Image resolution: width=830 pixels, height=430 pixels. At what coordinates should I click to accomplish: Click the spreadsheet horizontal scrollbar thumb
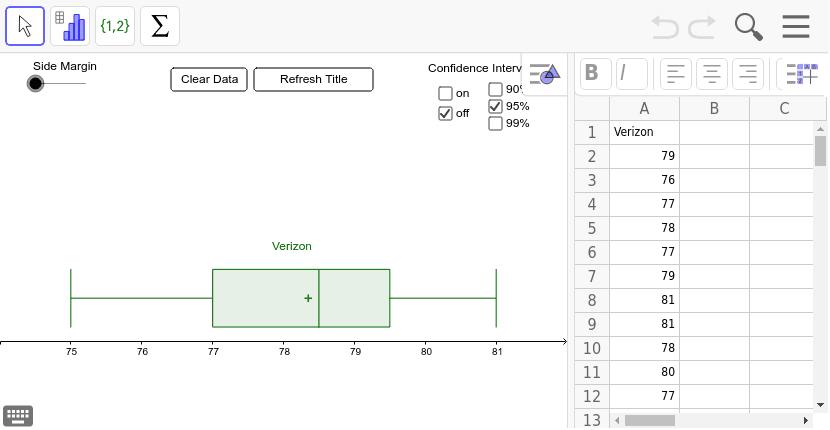(650, 420)
